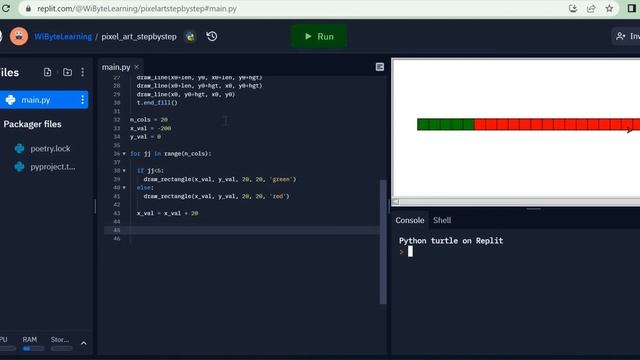640x360 pixels.
Task: Switch to the Shell tab
Action: (442, 220)
